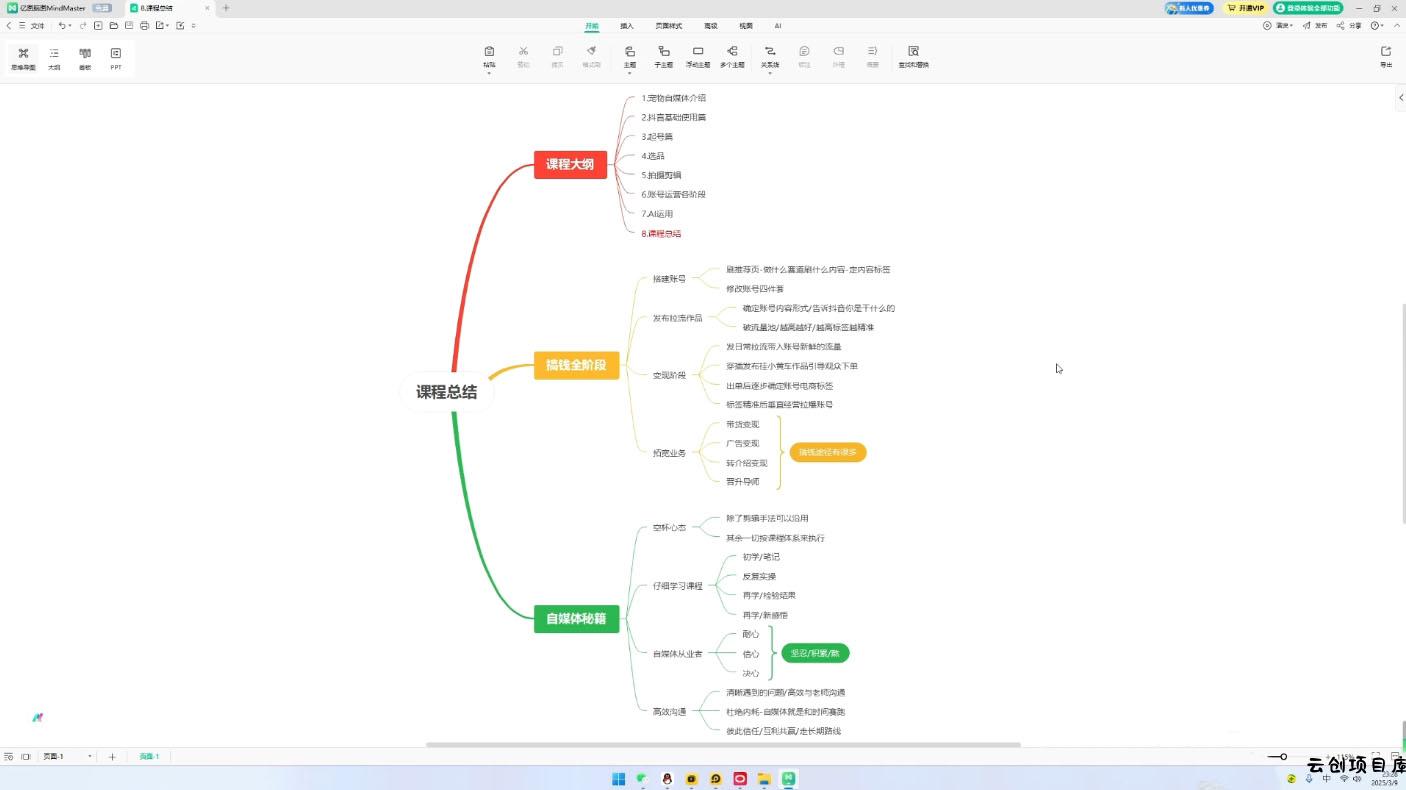
Task: Adjust the zoom slider handle
Action: tap(1283, 757)
